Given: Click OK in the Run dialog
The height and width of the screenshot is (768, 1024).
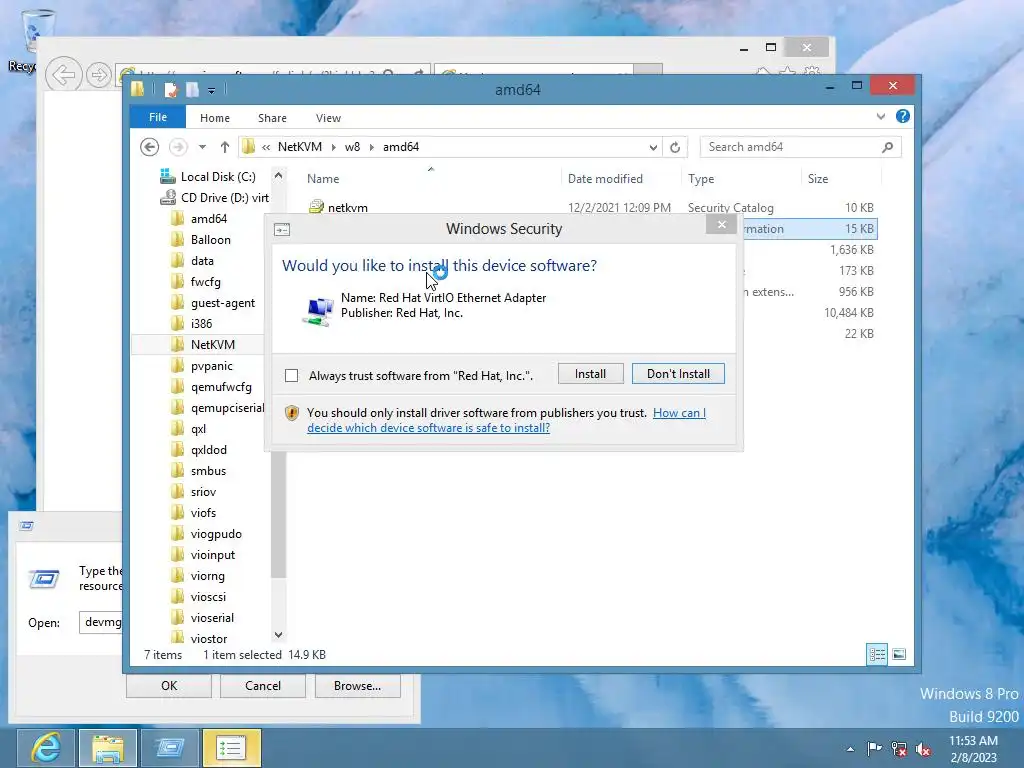Looking at the screenshot, I should click(x=168, y=686).
